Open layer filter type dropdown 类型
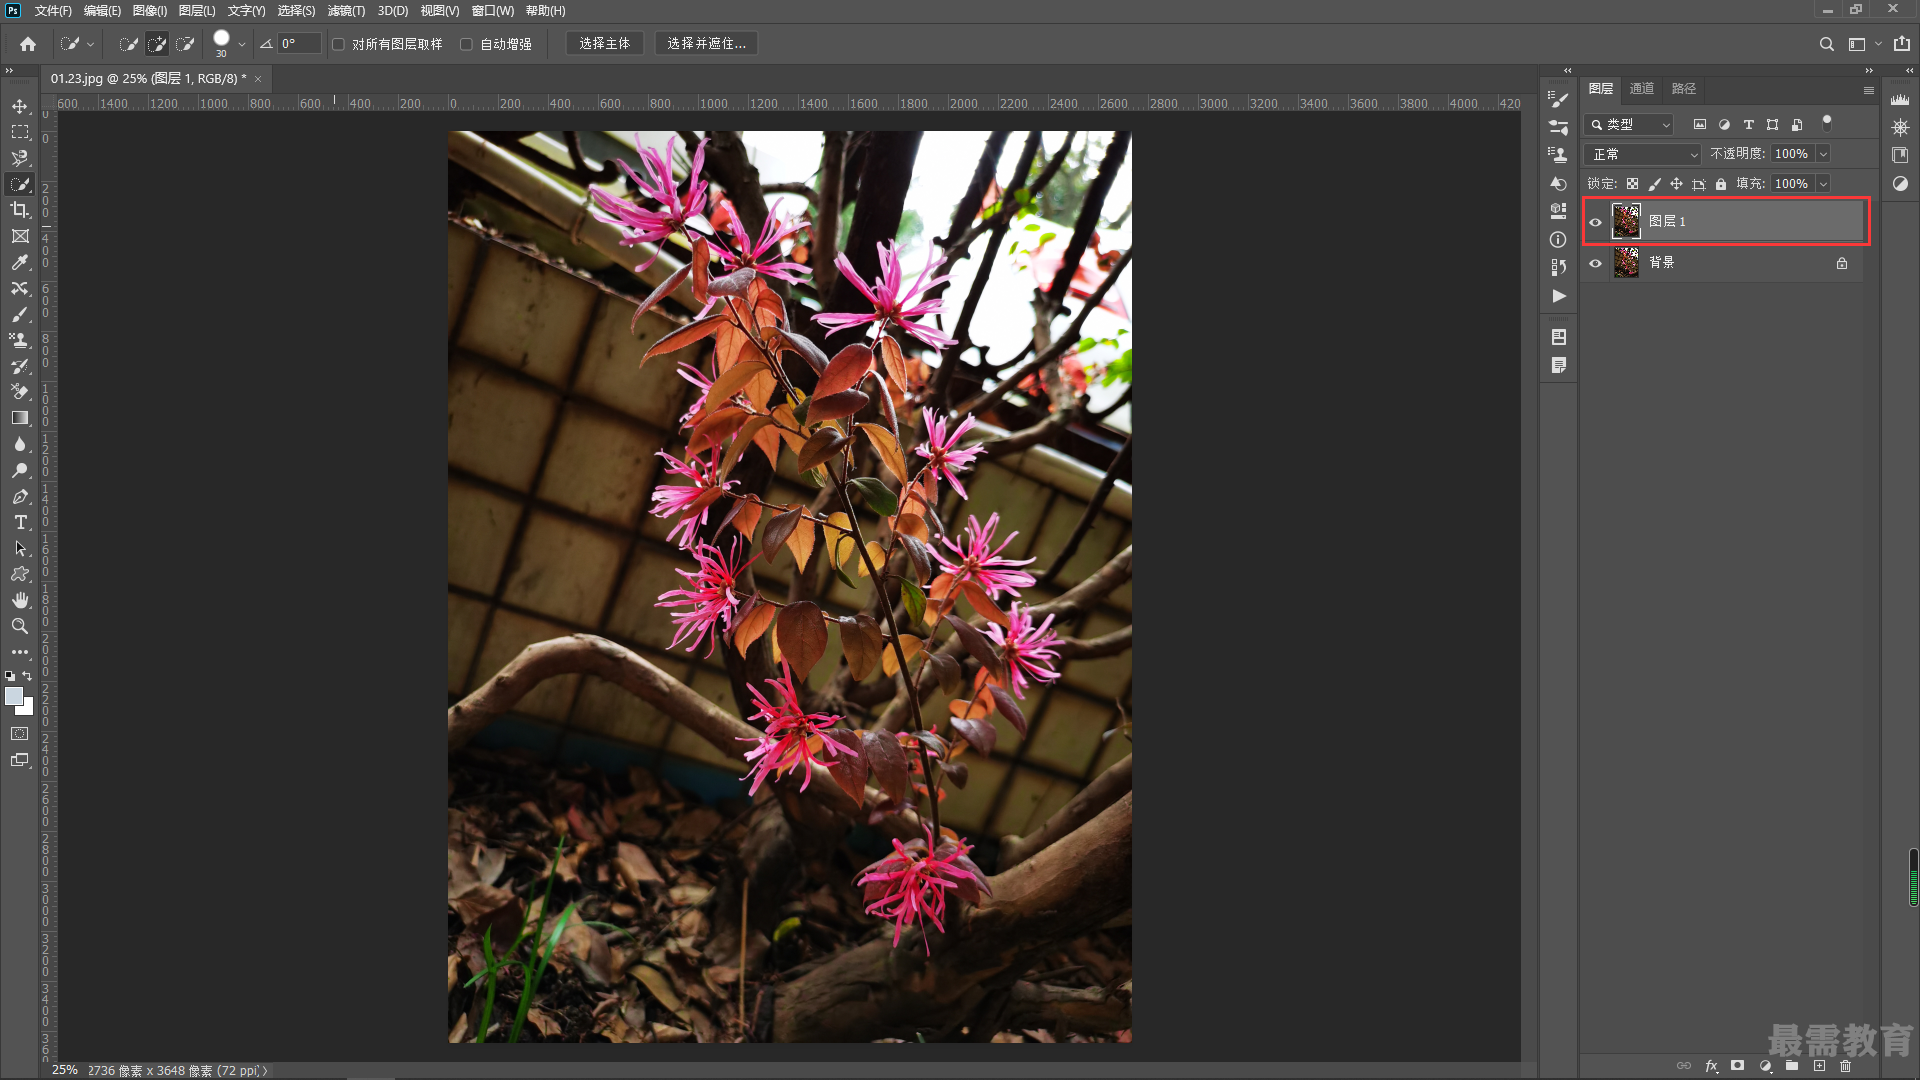This screenshot has height=1080, width=1920. (1629, 125)
